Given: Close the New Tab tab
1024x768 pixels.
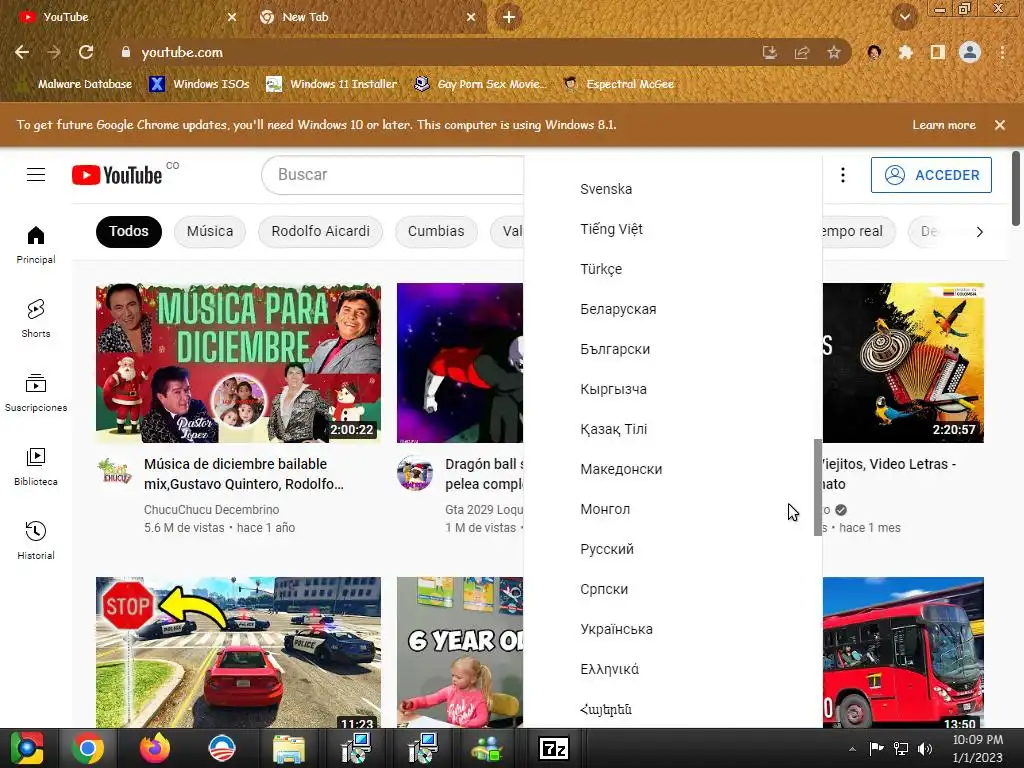Looking at the screenshot, I should 471,17.
